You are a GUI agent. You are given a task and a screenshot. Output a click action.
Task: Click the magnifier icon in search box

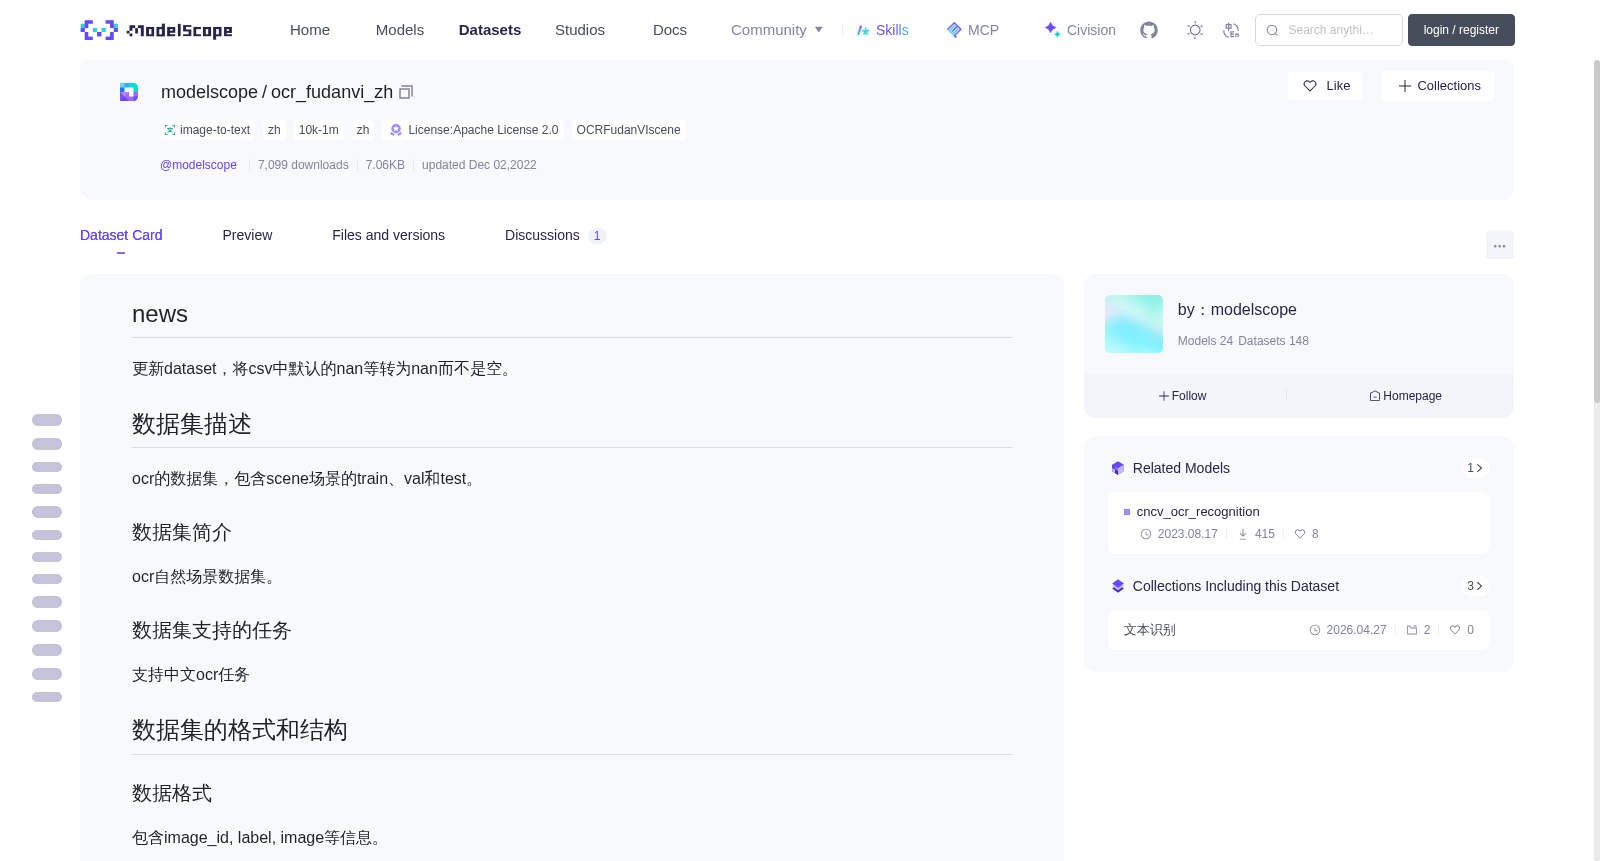[1272, 30]
